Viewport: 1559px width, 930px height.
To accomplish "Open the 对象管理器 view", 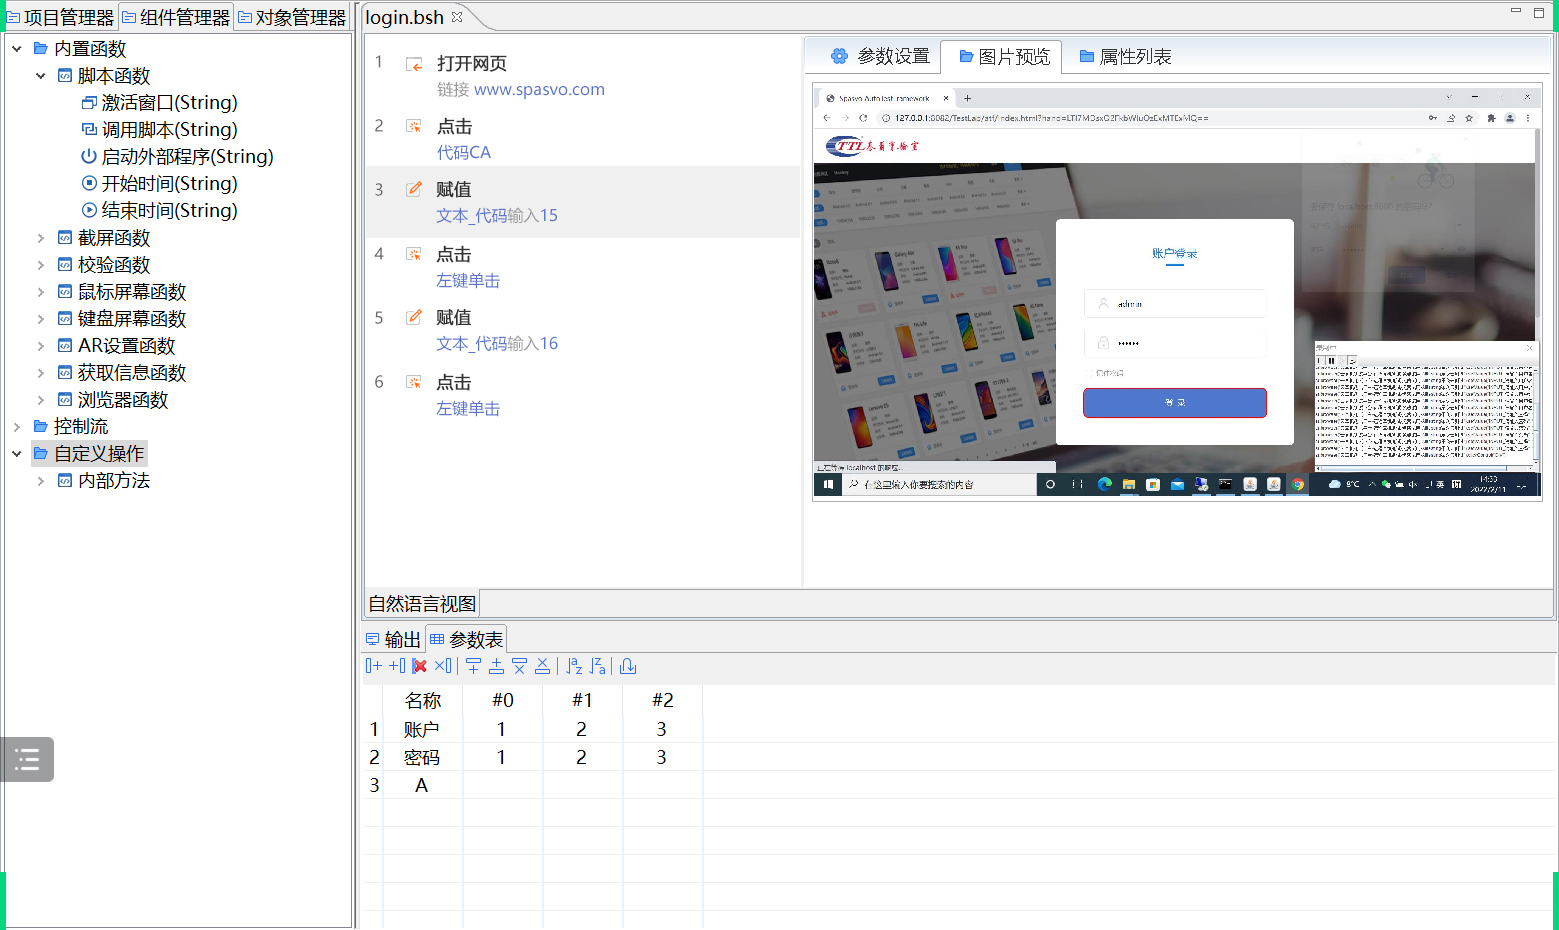I will (x=297, y=16).
